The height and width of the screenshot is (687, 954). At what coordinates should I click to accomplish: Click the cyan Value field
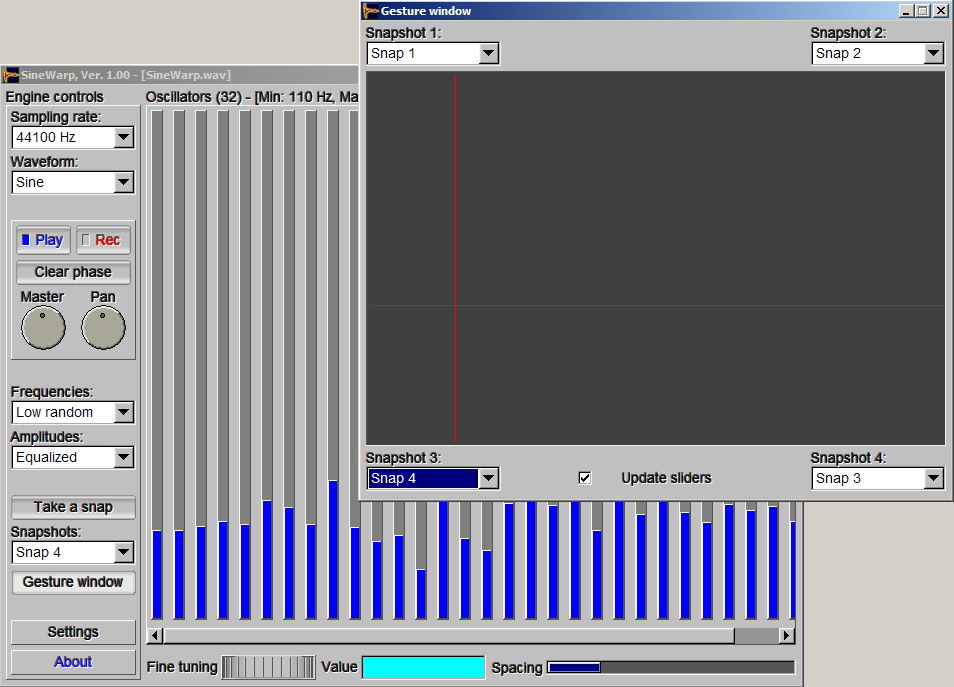423,667
